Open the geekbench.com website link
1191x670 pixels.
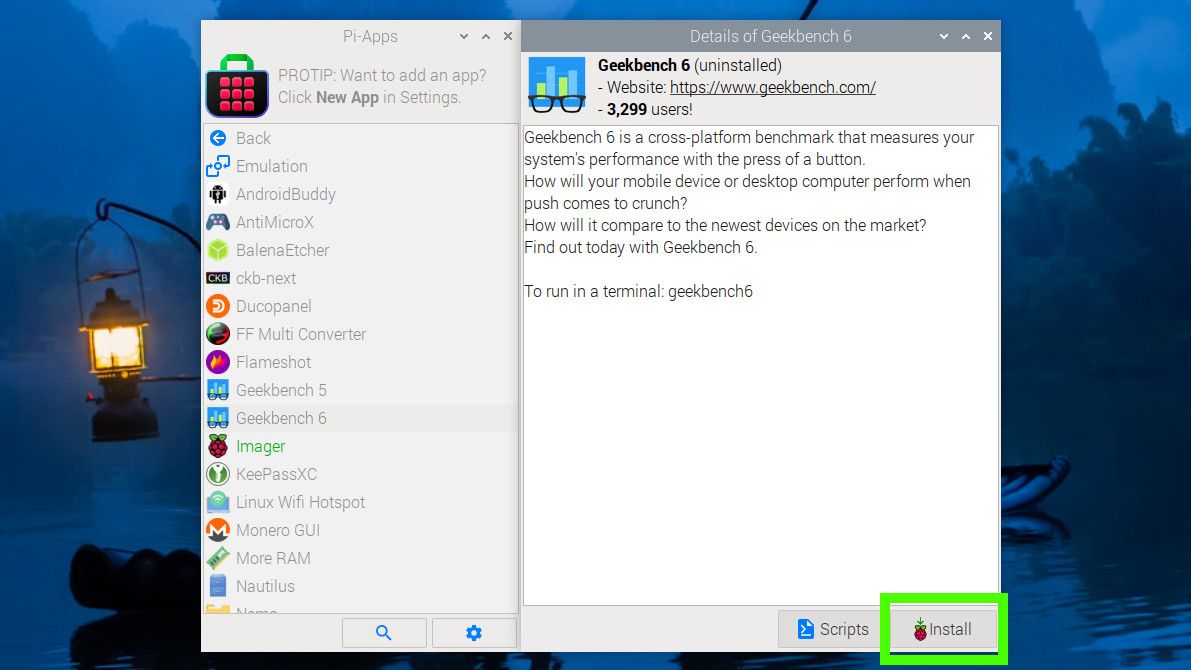pos(772,87)
